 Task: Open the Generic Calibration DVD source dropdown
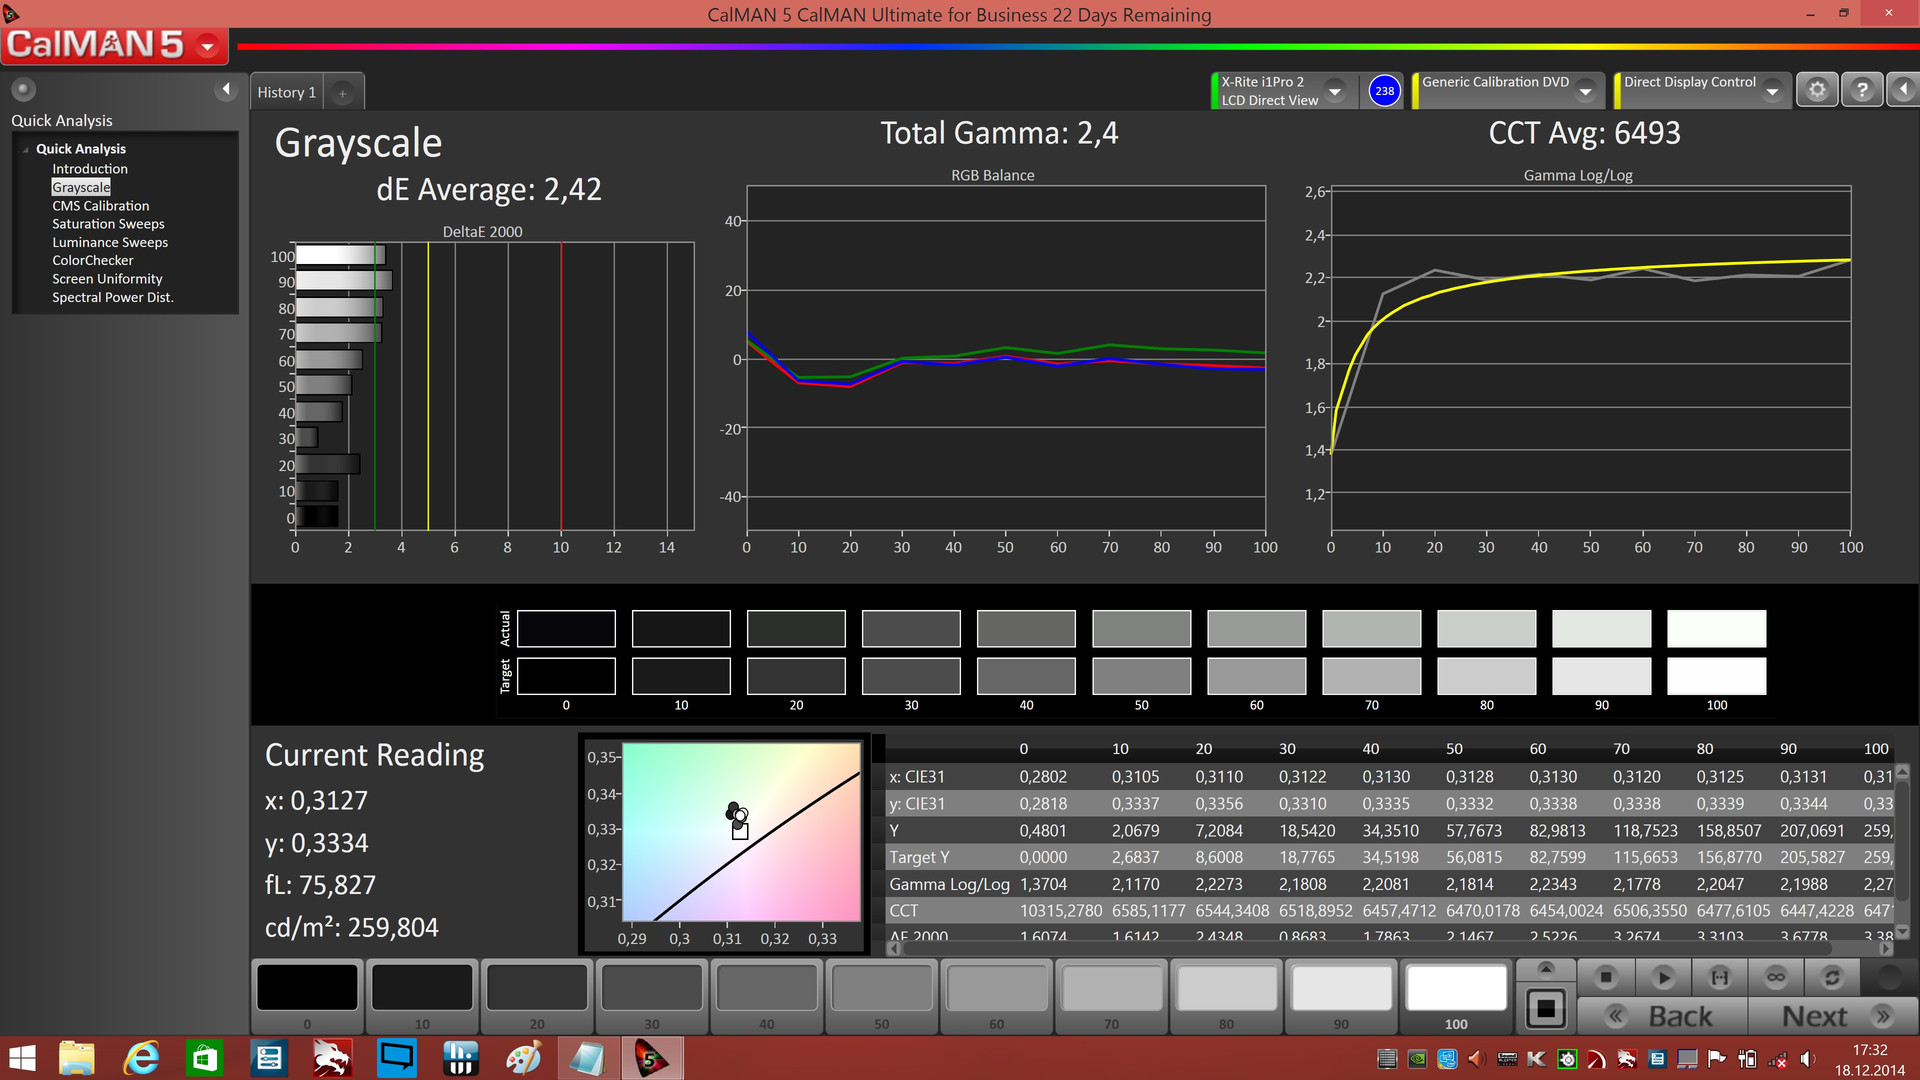[x=1585, y=91]
